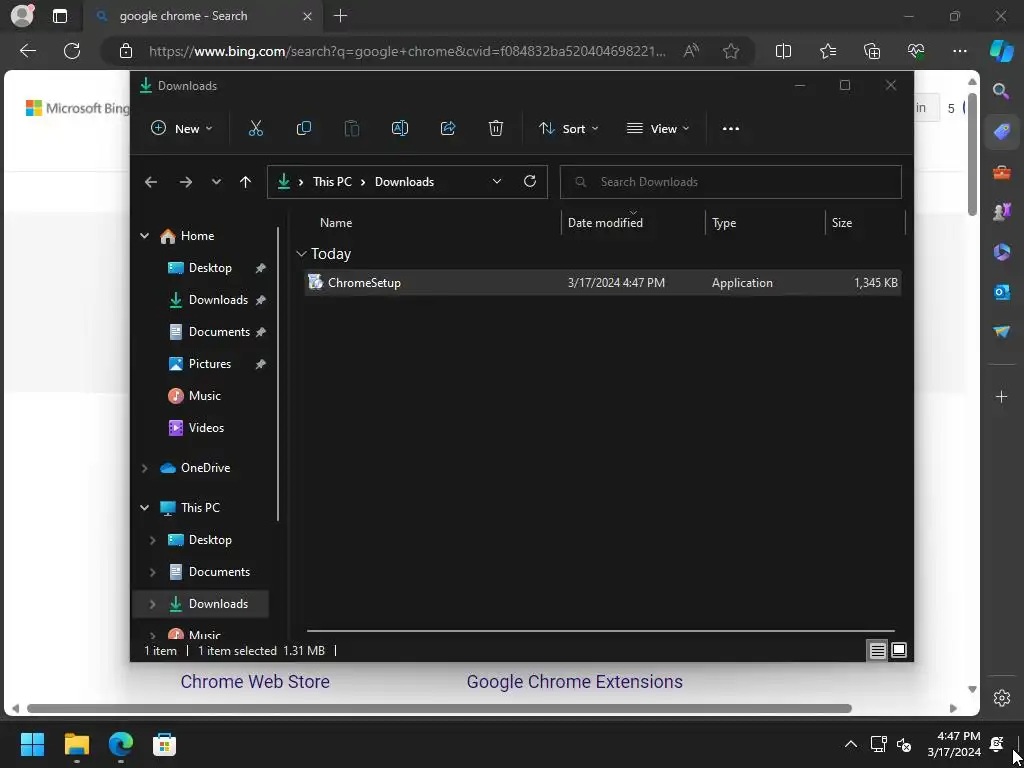Sort by Type column header
This screenshot has height=768, width=1024.
[x=724, y=223]
